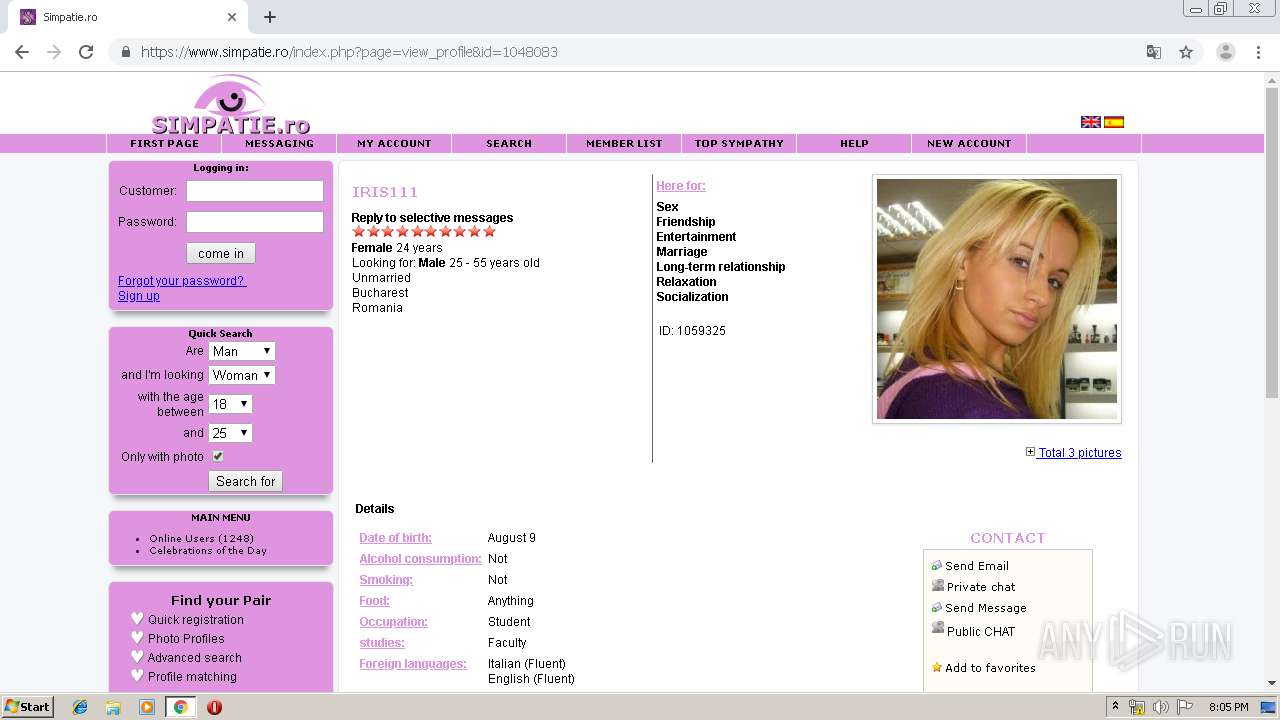Click the Date of birth link
The height and width of the screenshot is (720, 1280).
tap(396, 538)
